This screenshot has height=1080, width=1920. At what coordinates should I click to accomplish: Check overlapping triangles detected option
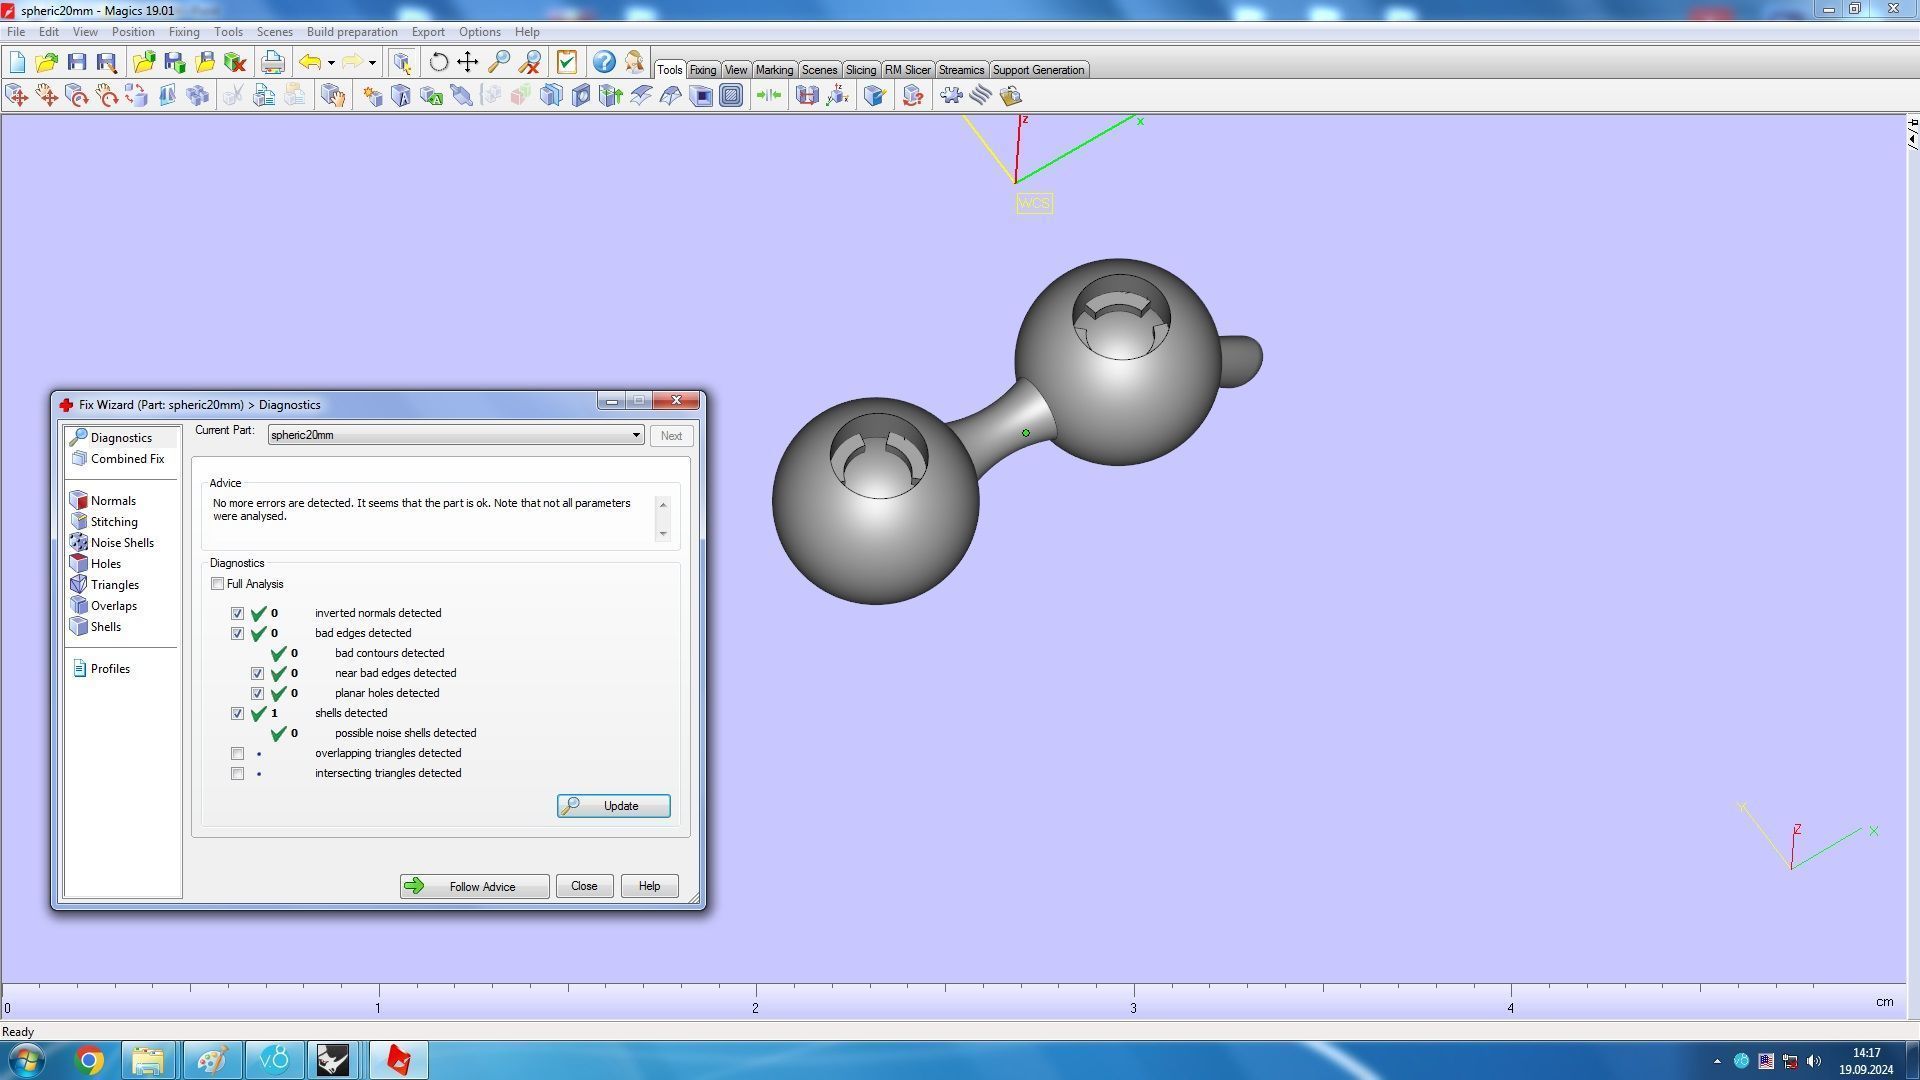pos(237,754)
